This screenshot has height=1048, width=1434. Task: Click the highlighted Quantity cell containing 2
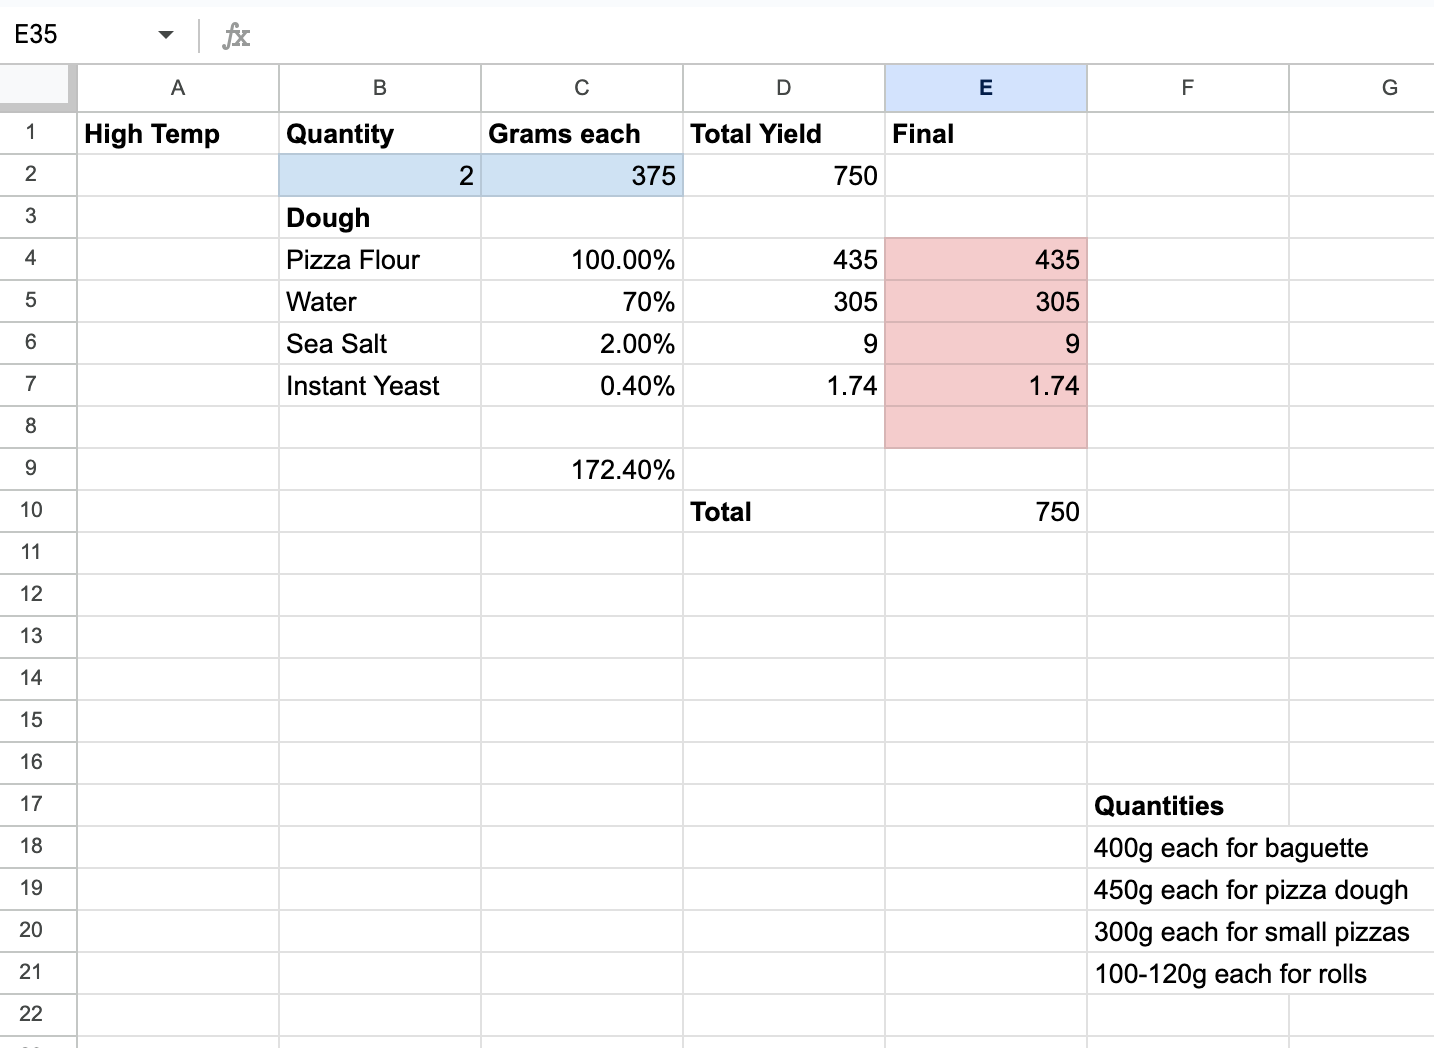(x=380, y=175)
